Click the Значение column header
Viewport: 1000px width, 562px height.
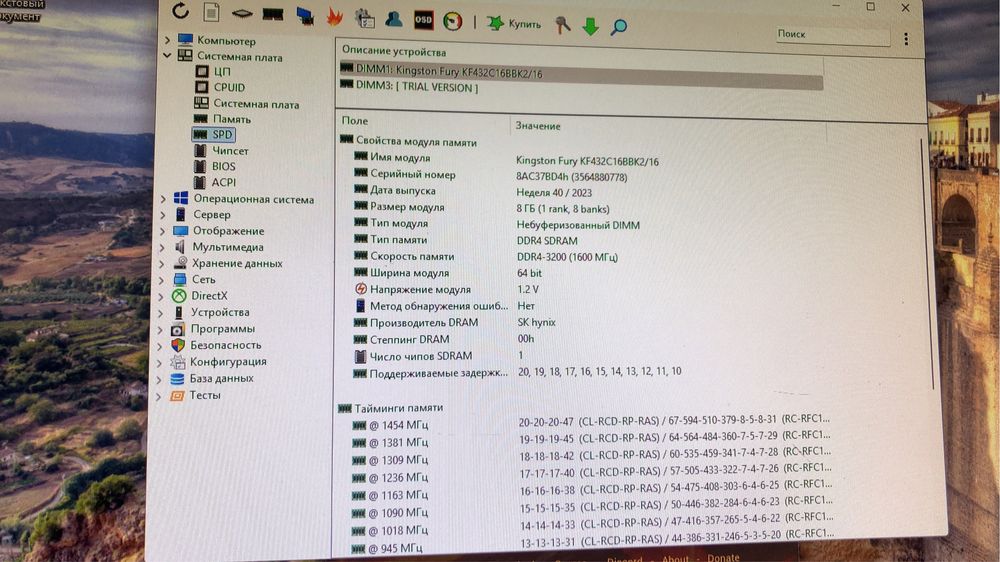pyautogui.click(x=538, y=126)
